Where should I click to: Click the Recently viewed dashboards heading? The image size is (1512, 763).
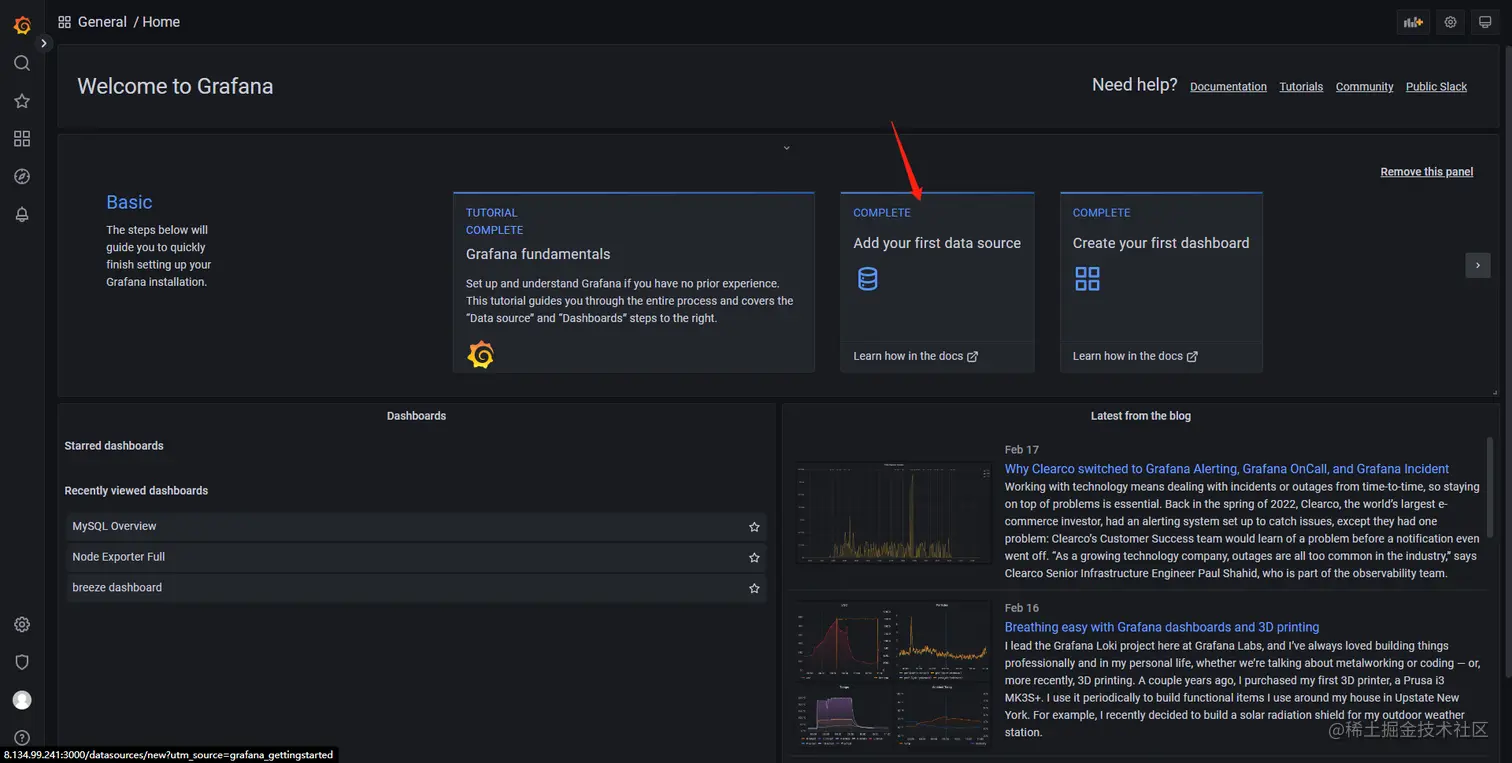(136, 491)
